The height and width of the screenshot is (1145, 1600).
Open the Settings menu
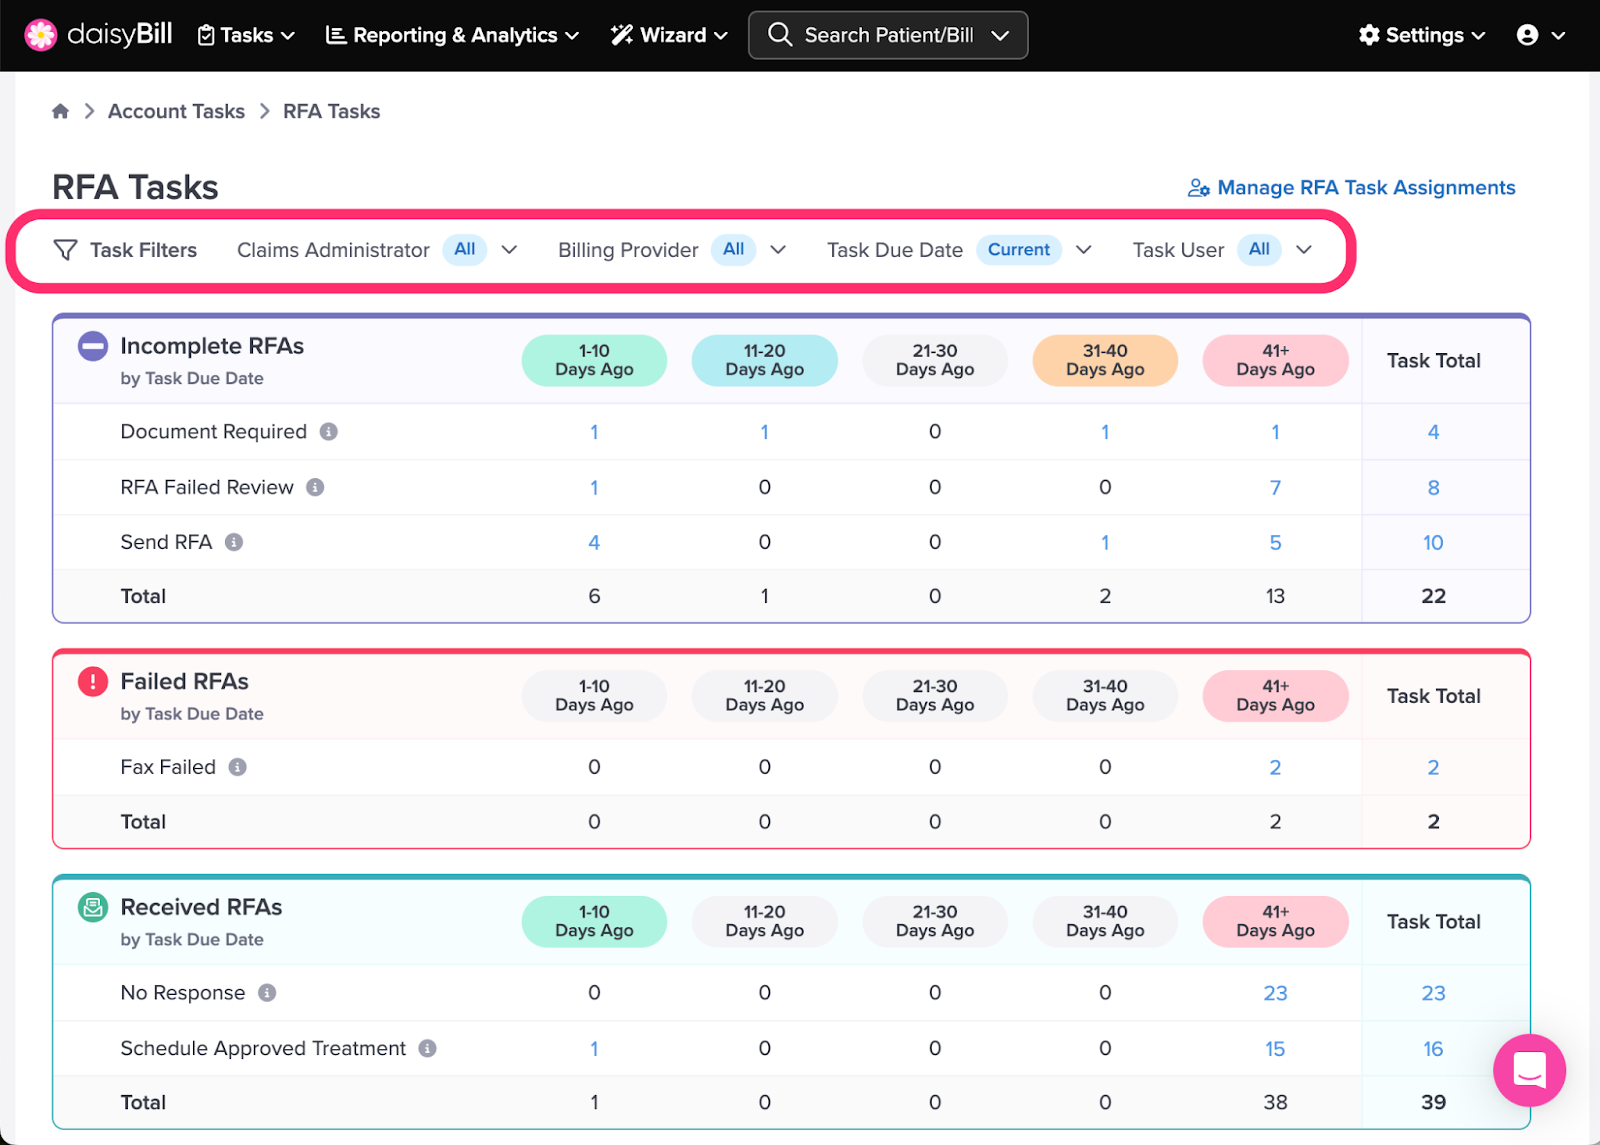(1422, 35)
